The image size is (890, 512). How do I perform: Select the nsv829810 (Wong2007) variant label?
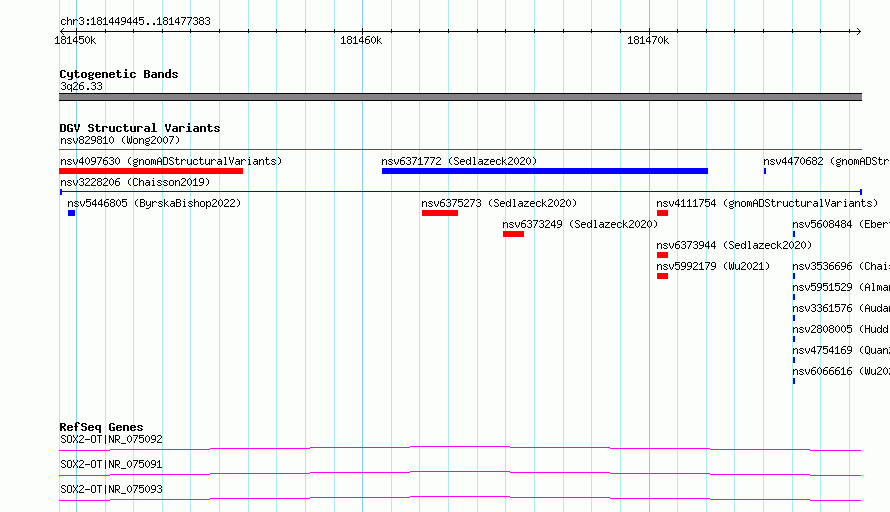(120, 140)
